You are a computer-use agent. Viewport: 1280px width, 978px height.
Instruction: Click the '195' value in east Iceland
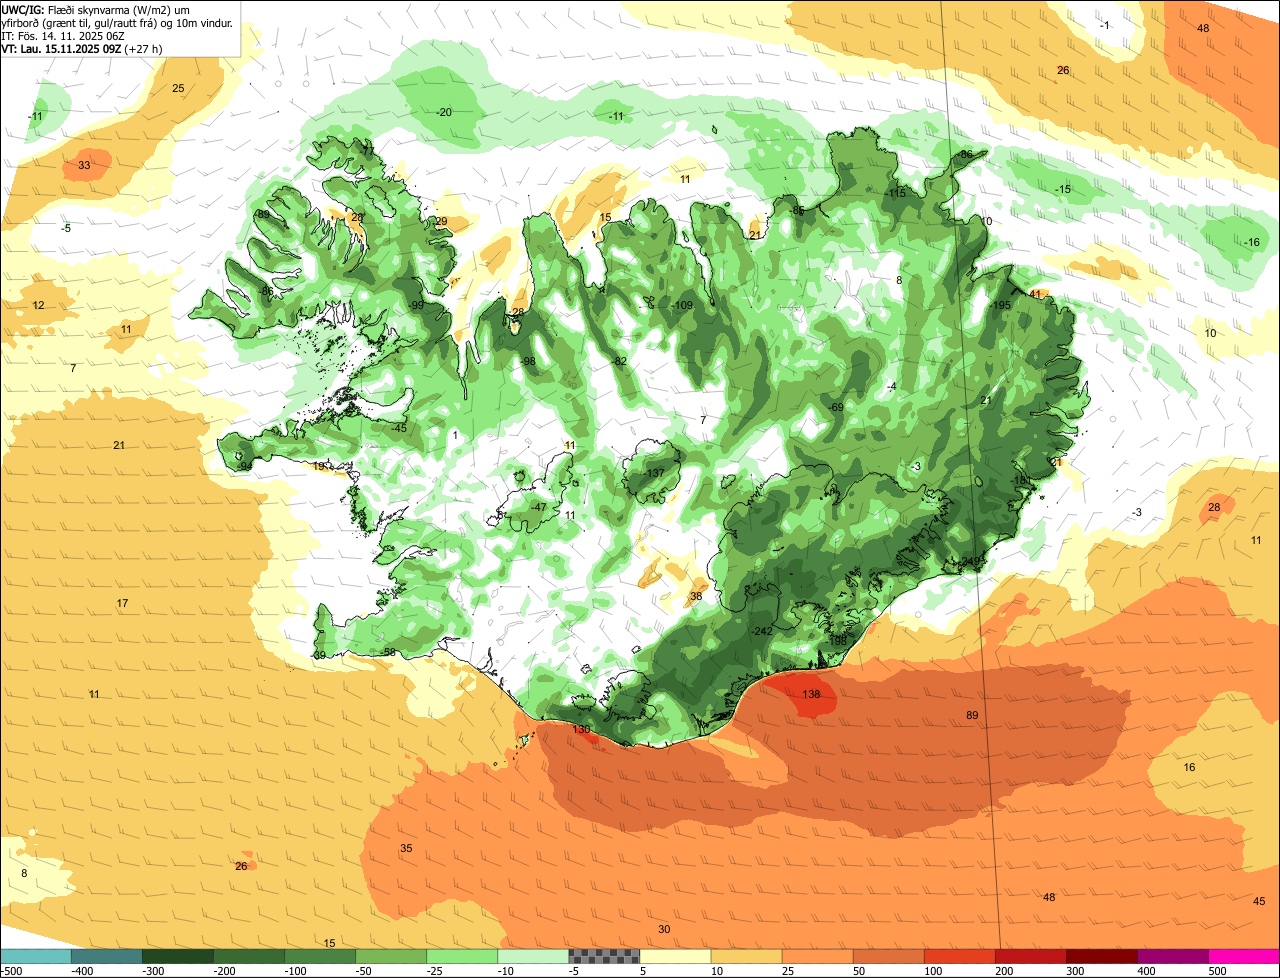pos(1001,305)
